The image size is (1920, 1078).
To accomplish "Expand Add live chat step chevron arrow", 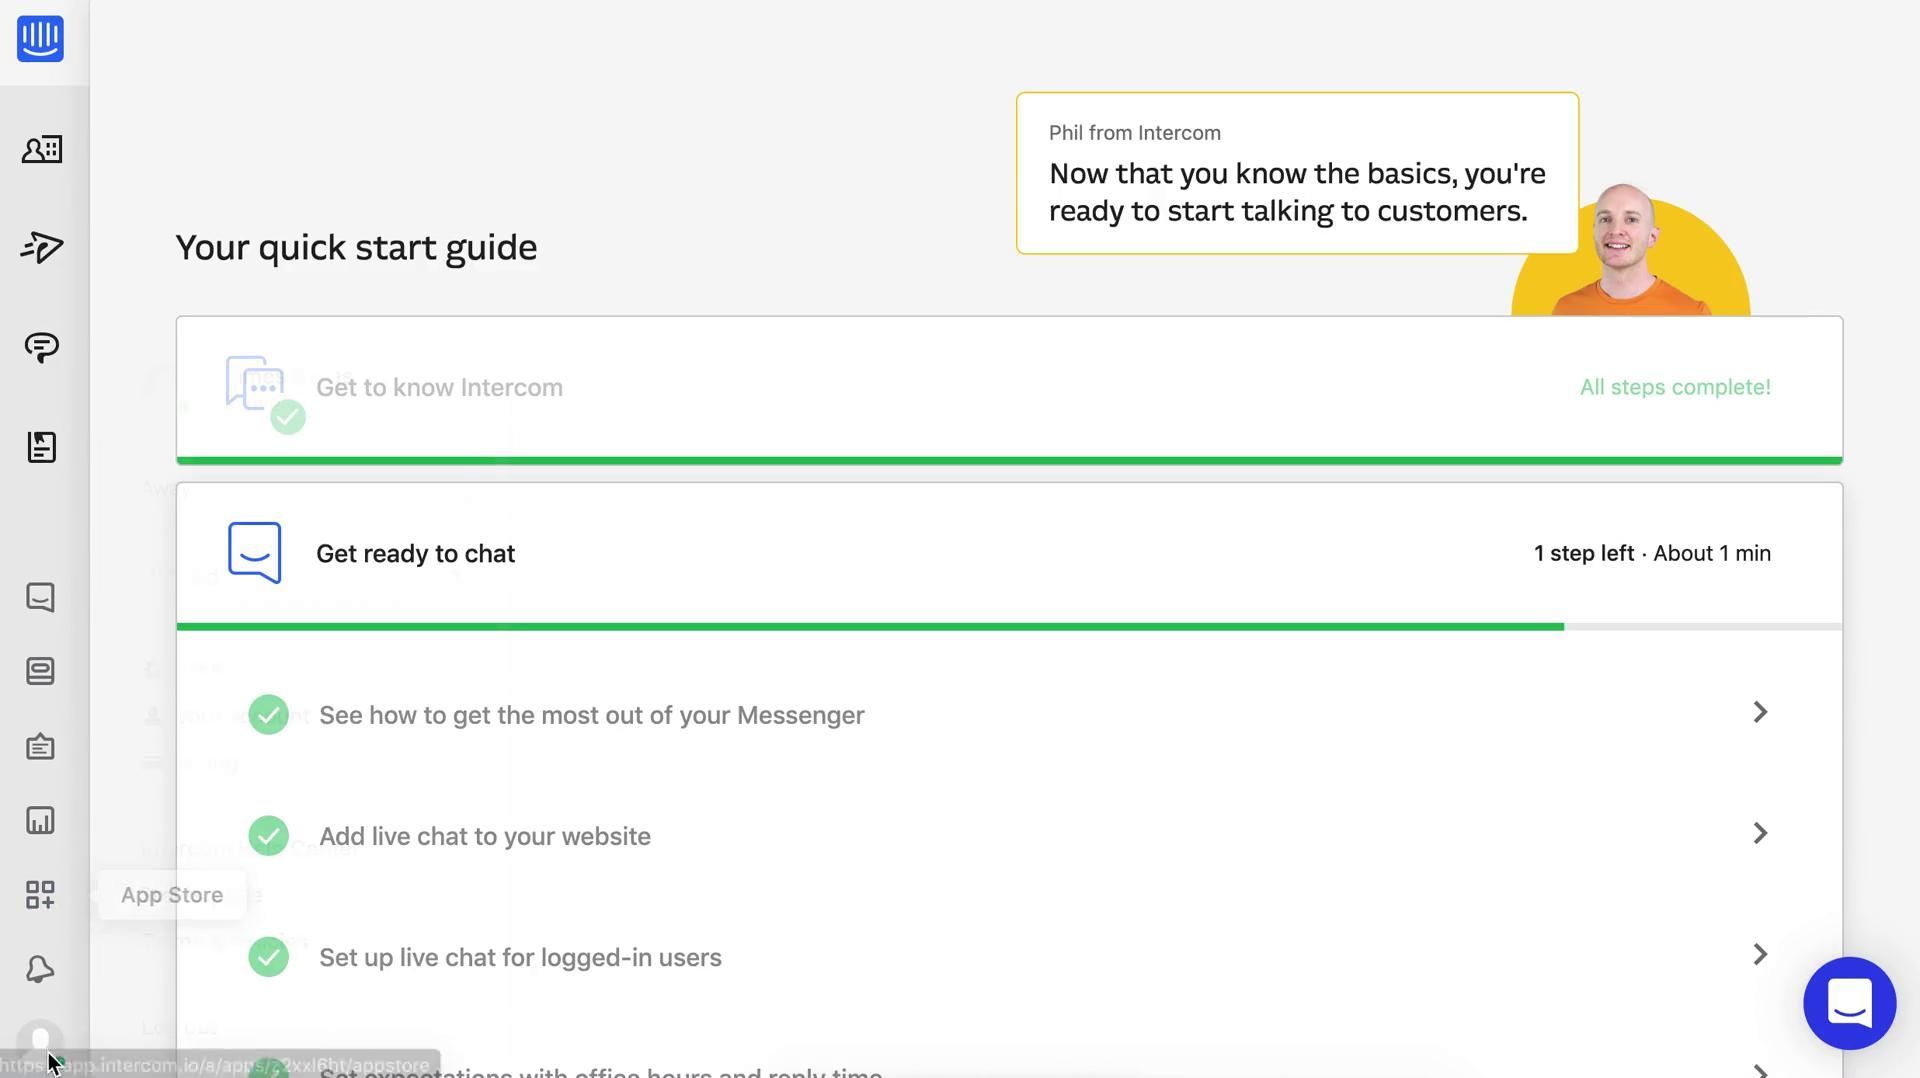I will [x=1760, y=833].
